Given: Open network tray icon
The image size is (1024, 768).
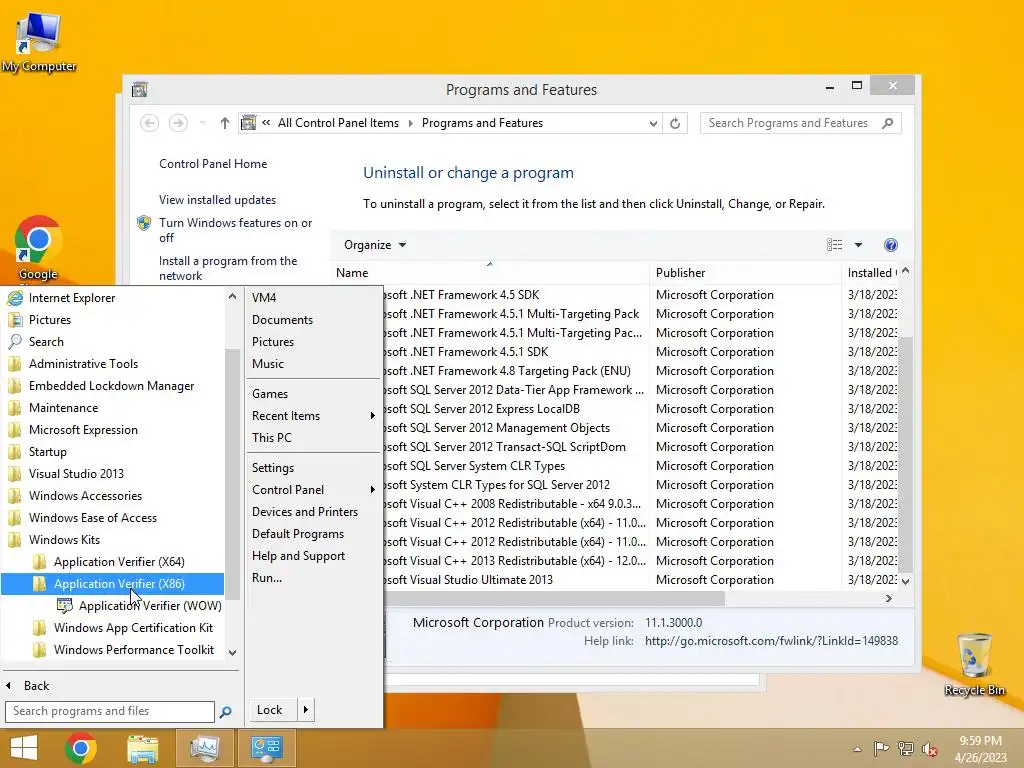Looking at the screenshot, I should [x=906, y=748].
